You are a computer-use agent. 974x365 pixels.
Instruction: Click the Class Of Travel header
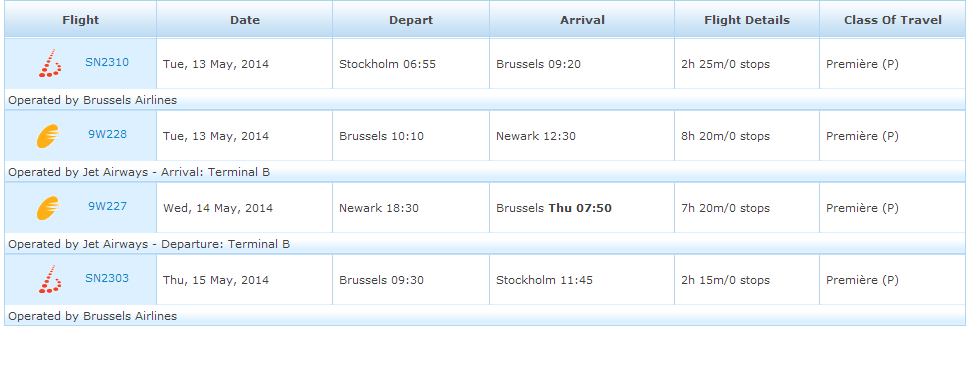[x=893, y=19]
